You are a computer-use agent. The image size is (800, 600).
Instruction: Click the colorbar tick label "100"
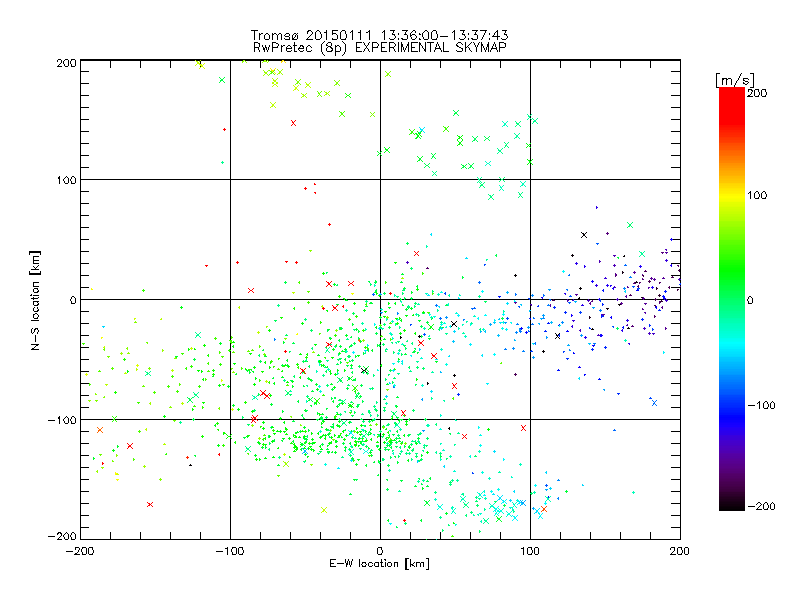pyautogui.click(x=757, y=195)
